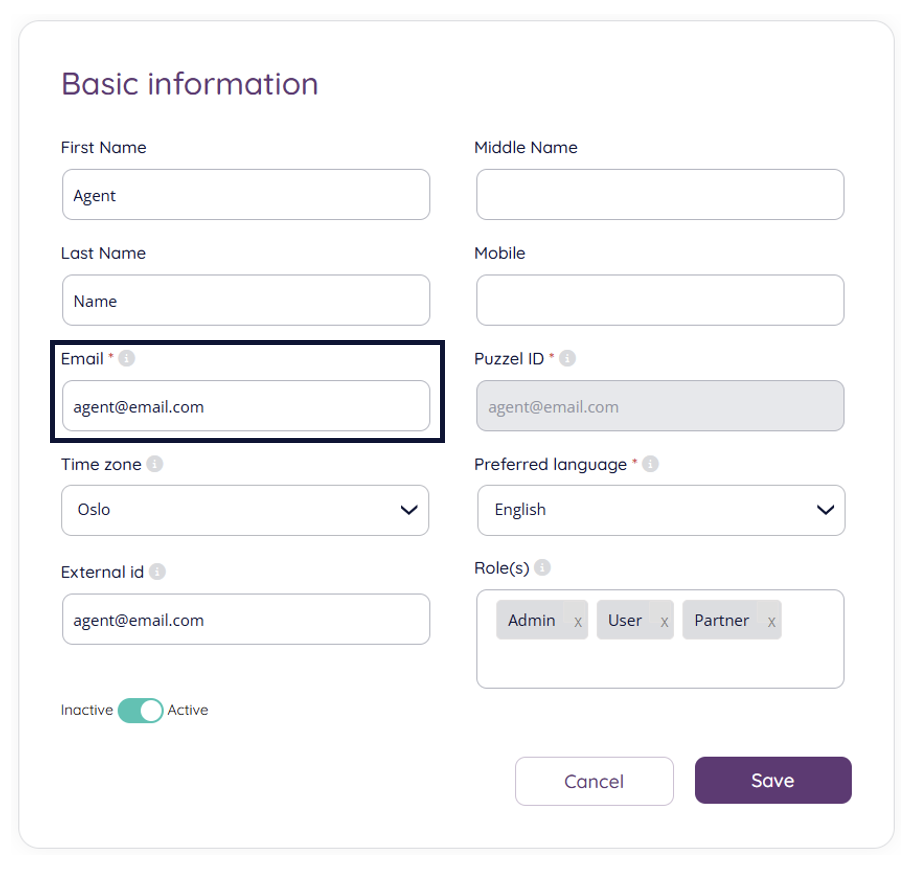Remove the Partner role tag
The image size is (922, 888).
[x=771, y=621]
